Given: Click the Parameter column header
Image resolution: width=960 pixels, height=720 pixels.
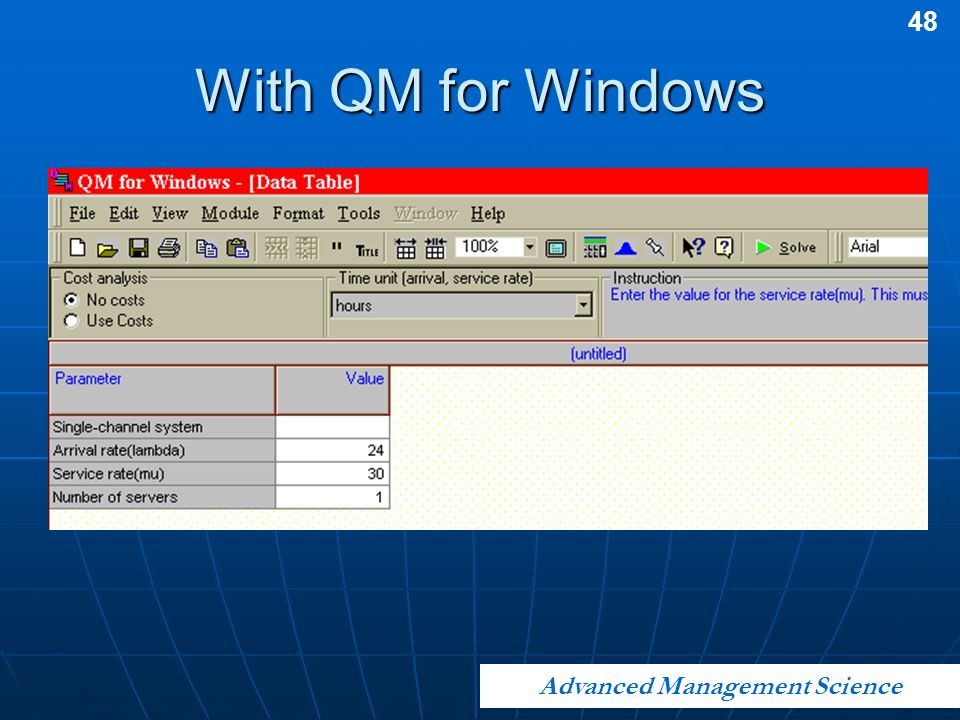Looking at the screenshot, I should [x=162, y=391].
